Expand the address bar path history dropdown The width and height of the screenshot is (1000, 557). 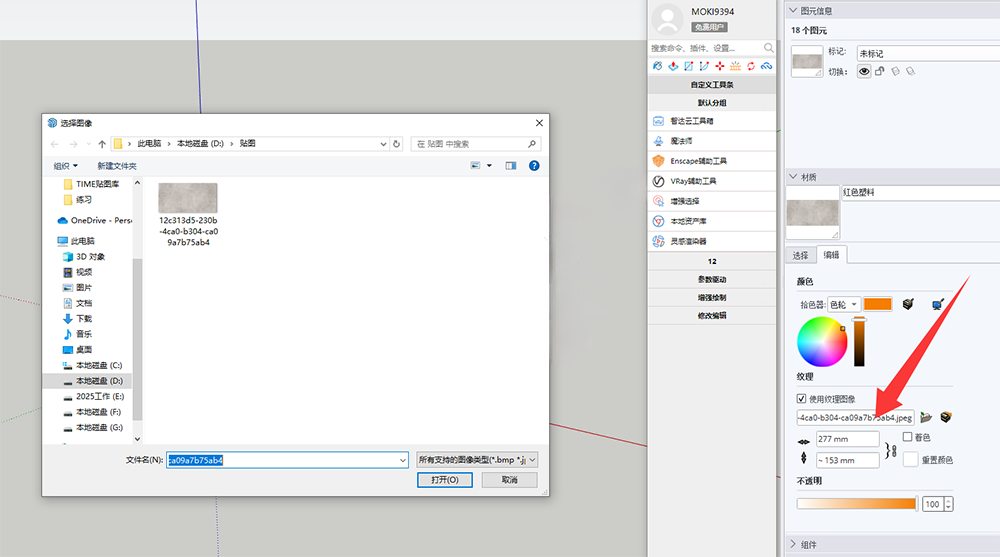383,144
